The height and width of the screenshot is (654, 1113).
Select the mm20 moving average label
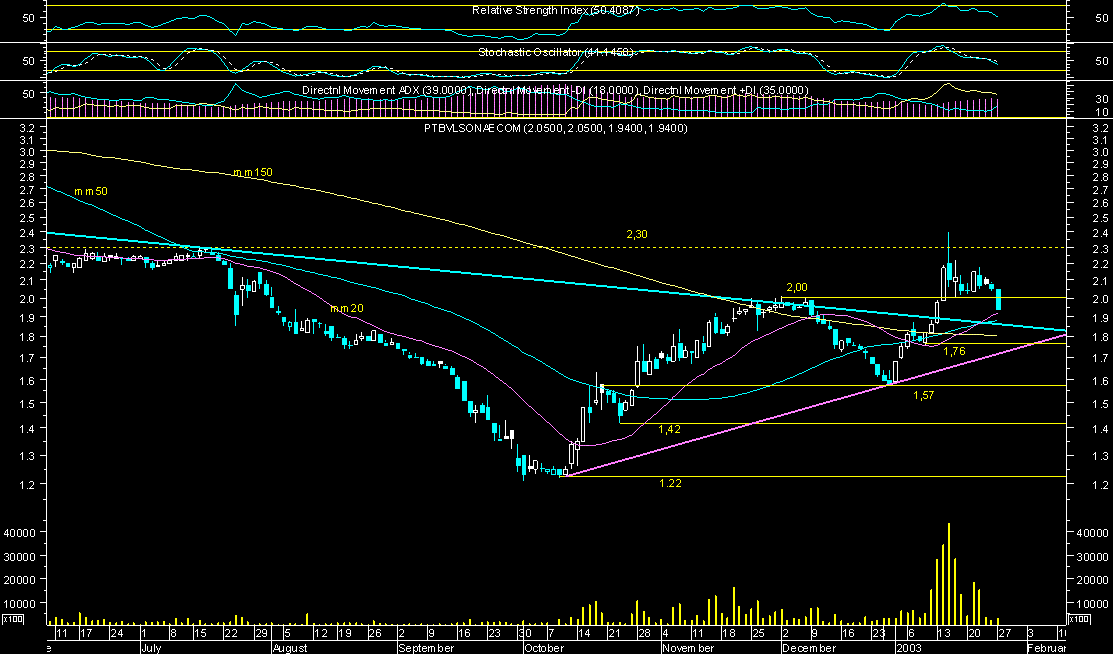(346, 308)
